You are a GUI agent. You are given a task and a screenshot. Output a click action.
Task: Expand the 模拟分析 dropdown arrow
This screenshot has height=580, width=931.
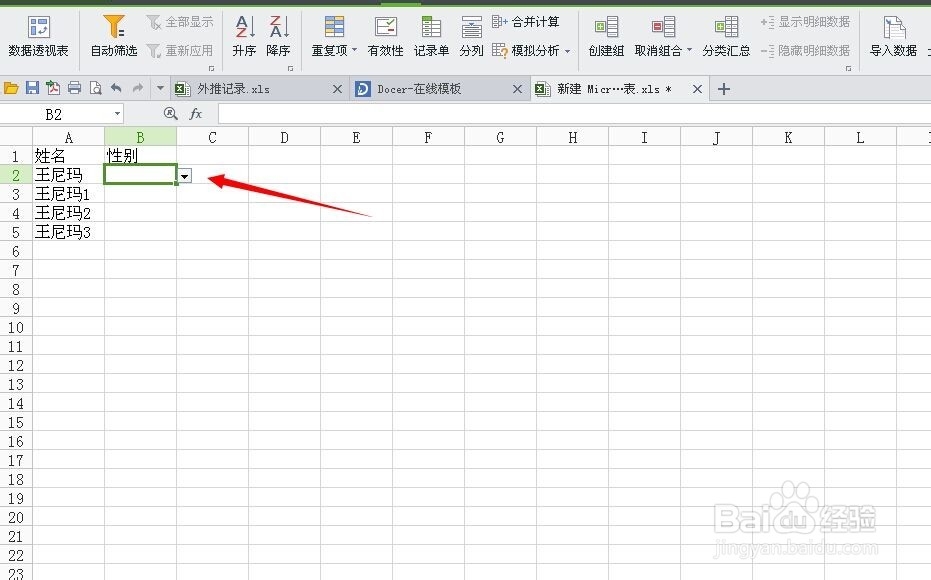click(568, 51)
